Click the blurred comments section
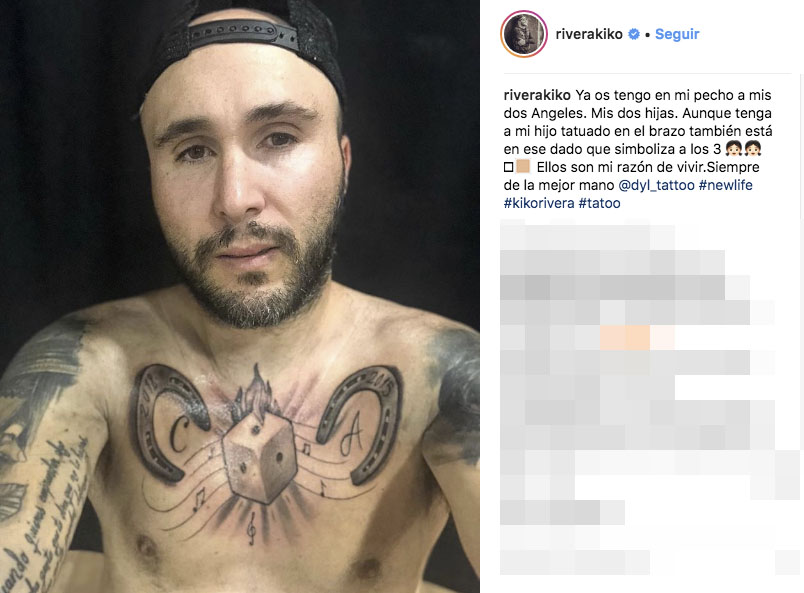The height and width of the screenshot is (593, 804). 650,398
